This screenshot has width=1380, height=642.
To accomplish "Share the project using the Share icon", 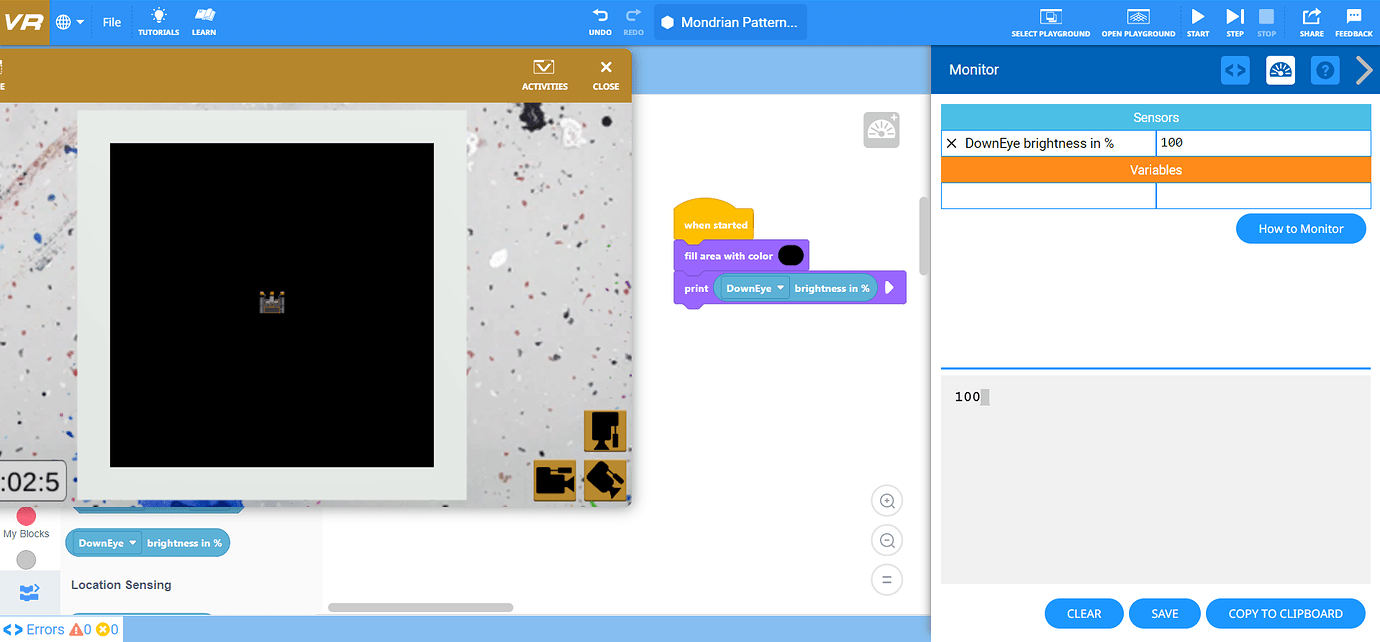I will 1311,21.
